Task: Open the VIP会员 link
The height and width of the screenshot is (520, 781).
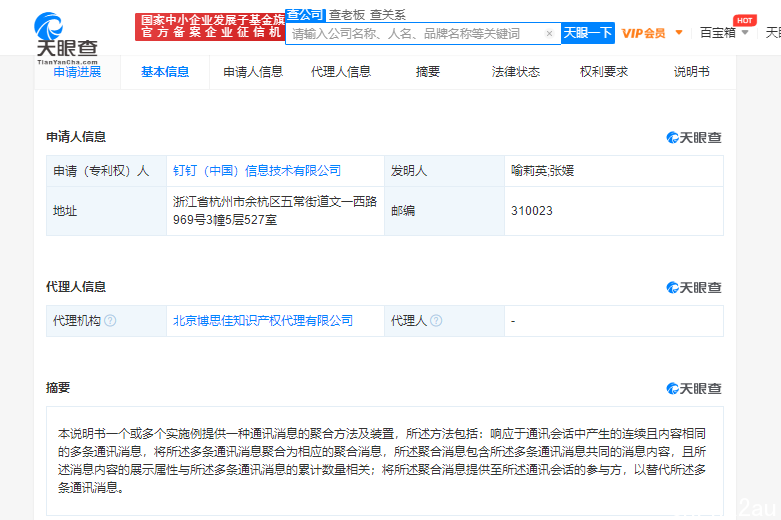Action: tap(644, 33)
